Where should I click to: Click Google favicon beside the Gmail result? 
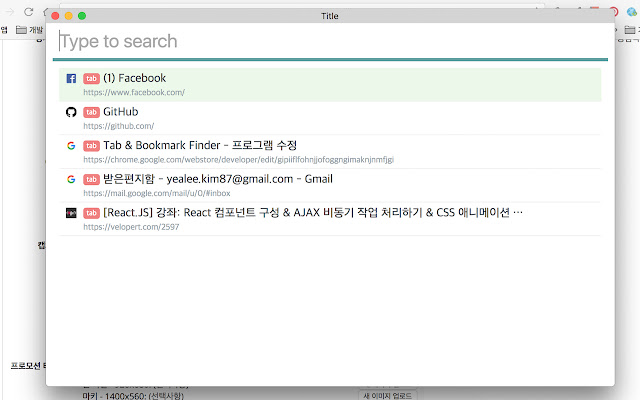pos(71,179)
